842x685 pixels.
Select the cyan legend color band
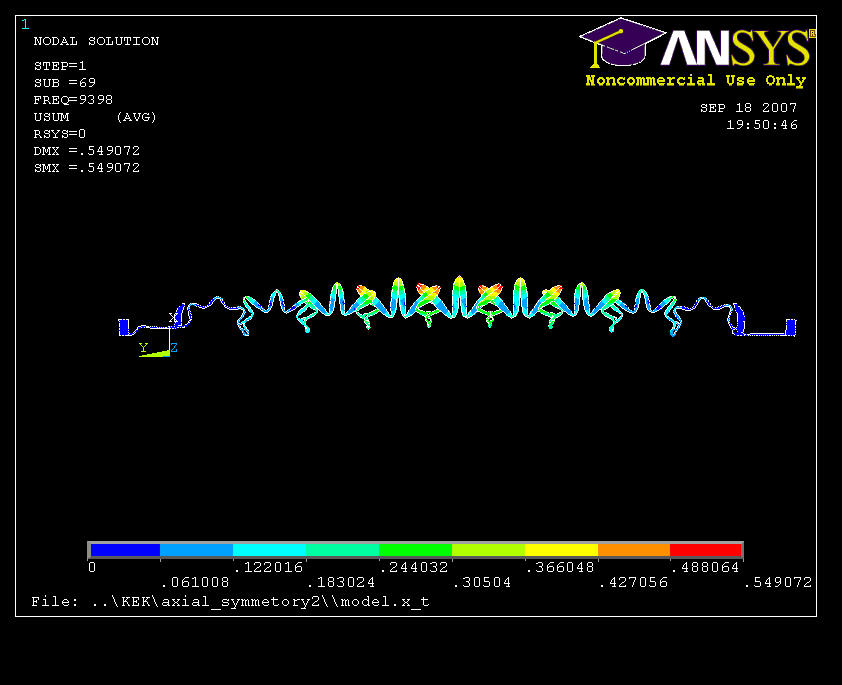tap(270, 550)
